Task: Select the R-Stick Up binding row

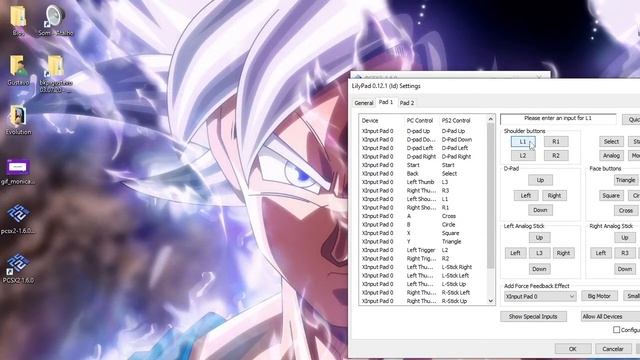Action: [423, 301]
